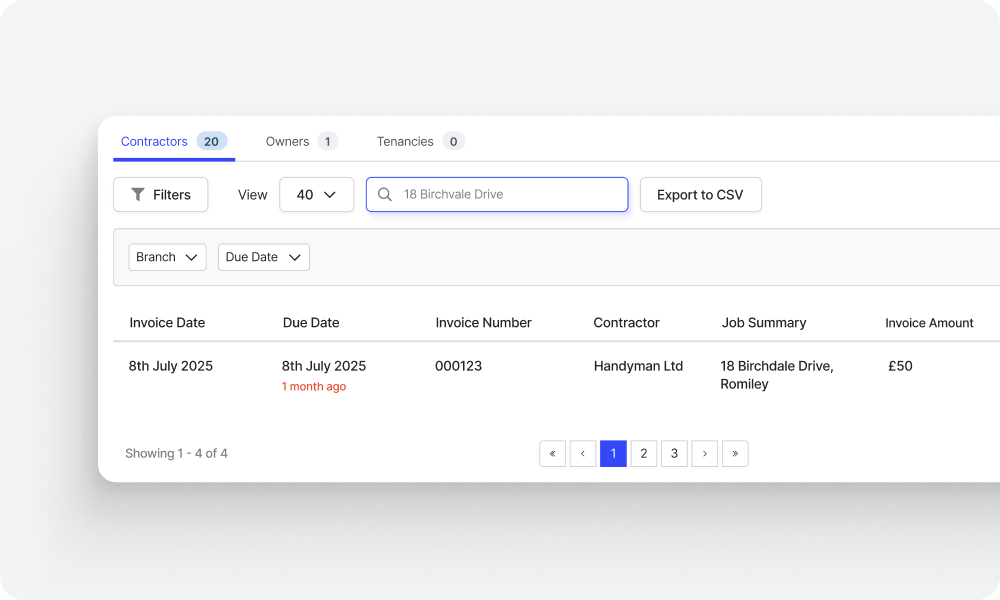Open the Branch filter dropdown
The width and height of the screenshot is (1000, 600).
[x=167, y=257]
